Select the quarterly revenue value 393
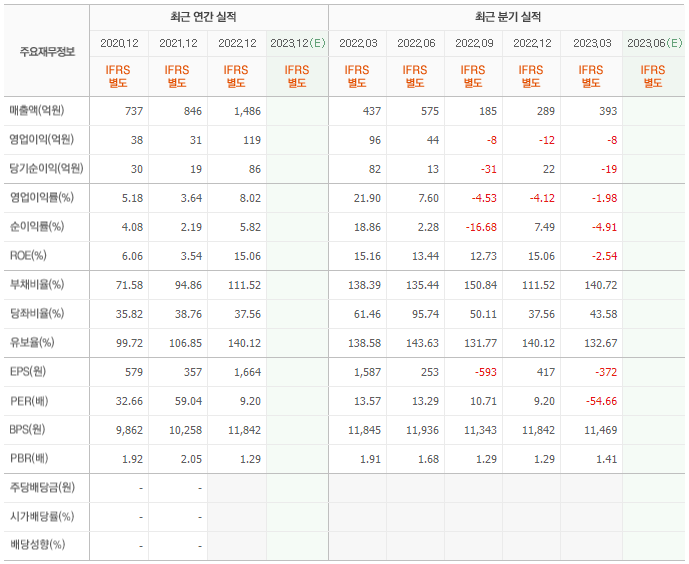The image size is (689, 564). point(608,111)
